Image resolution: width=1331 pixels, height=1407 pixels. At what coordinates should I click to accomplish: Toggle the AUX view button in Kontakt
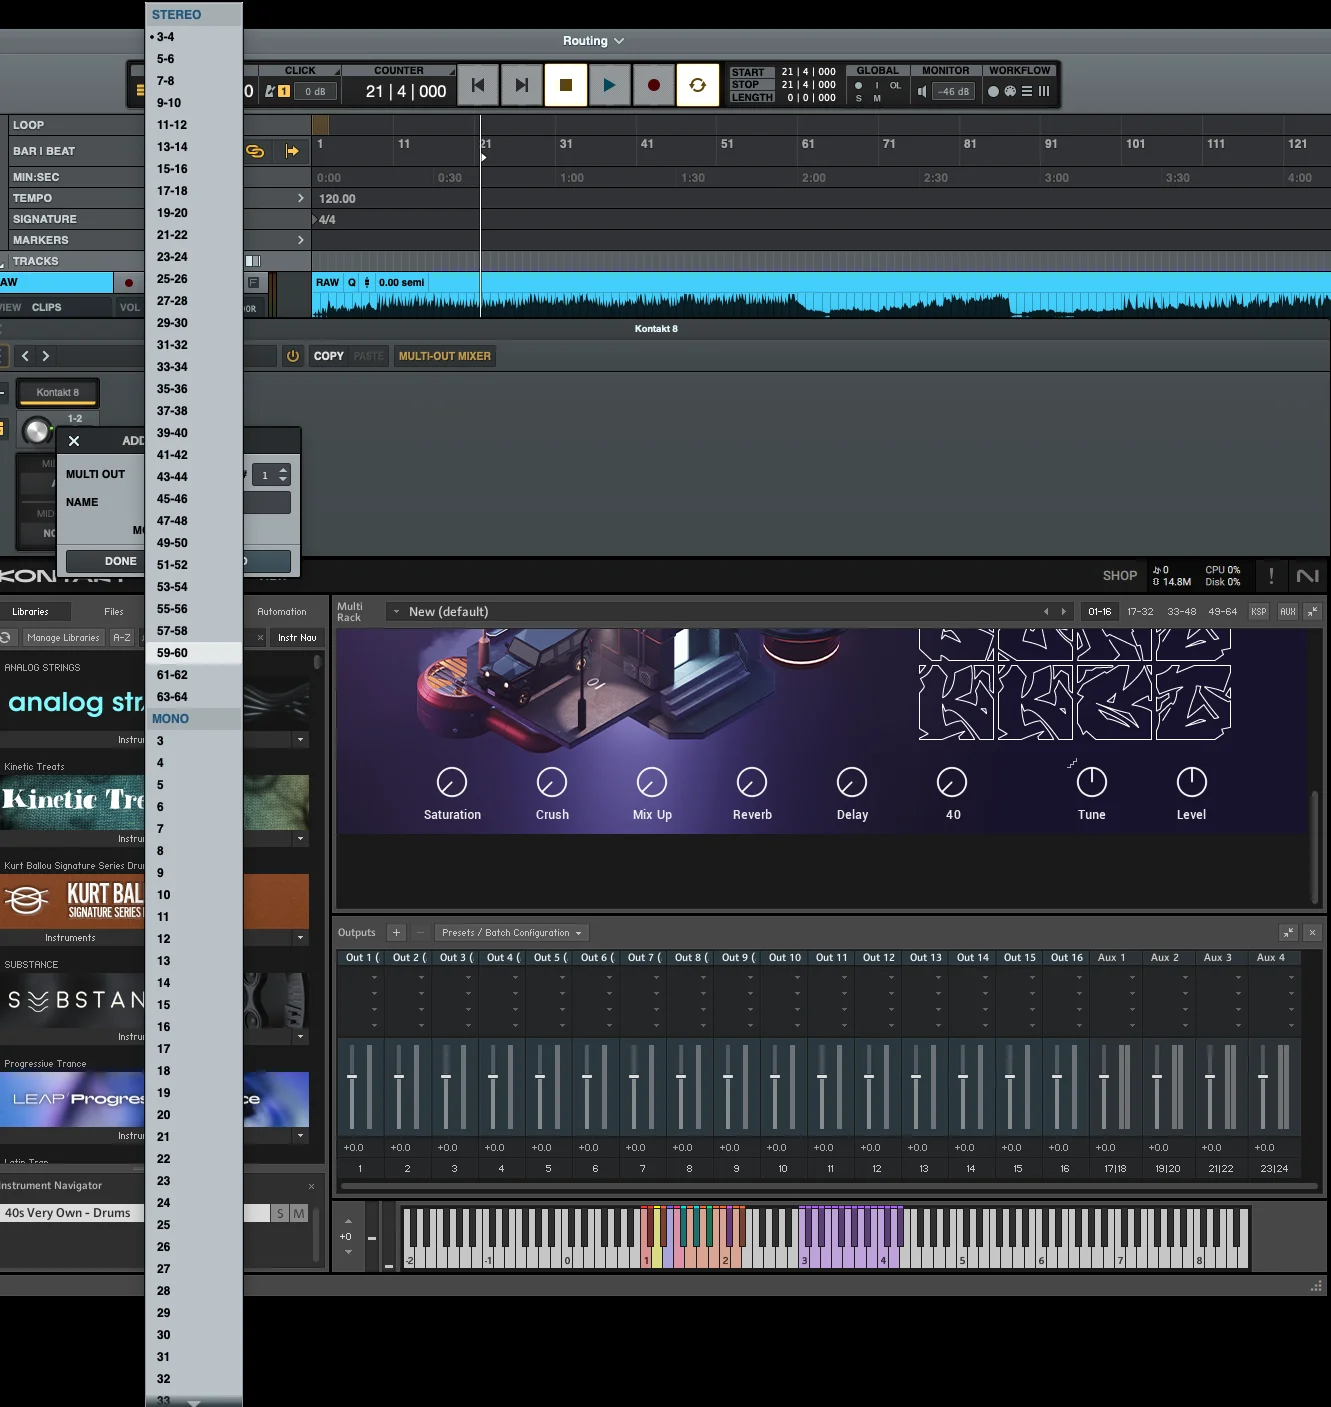click(1288, 611)
